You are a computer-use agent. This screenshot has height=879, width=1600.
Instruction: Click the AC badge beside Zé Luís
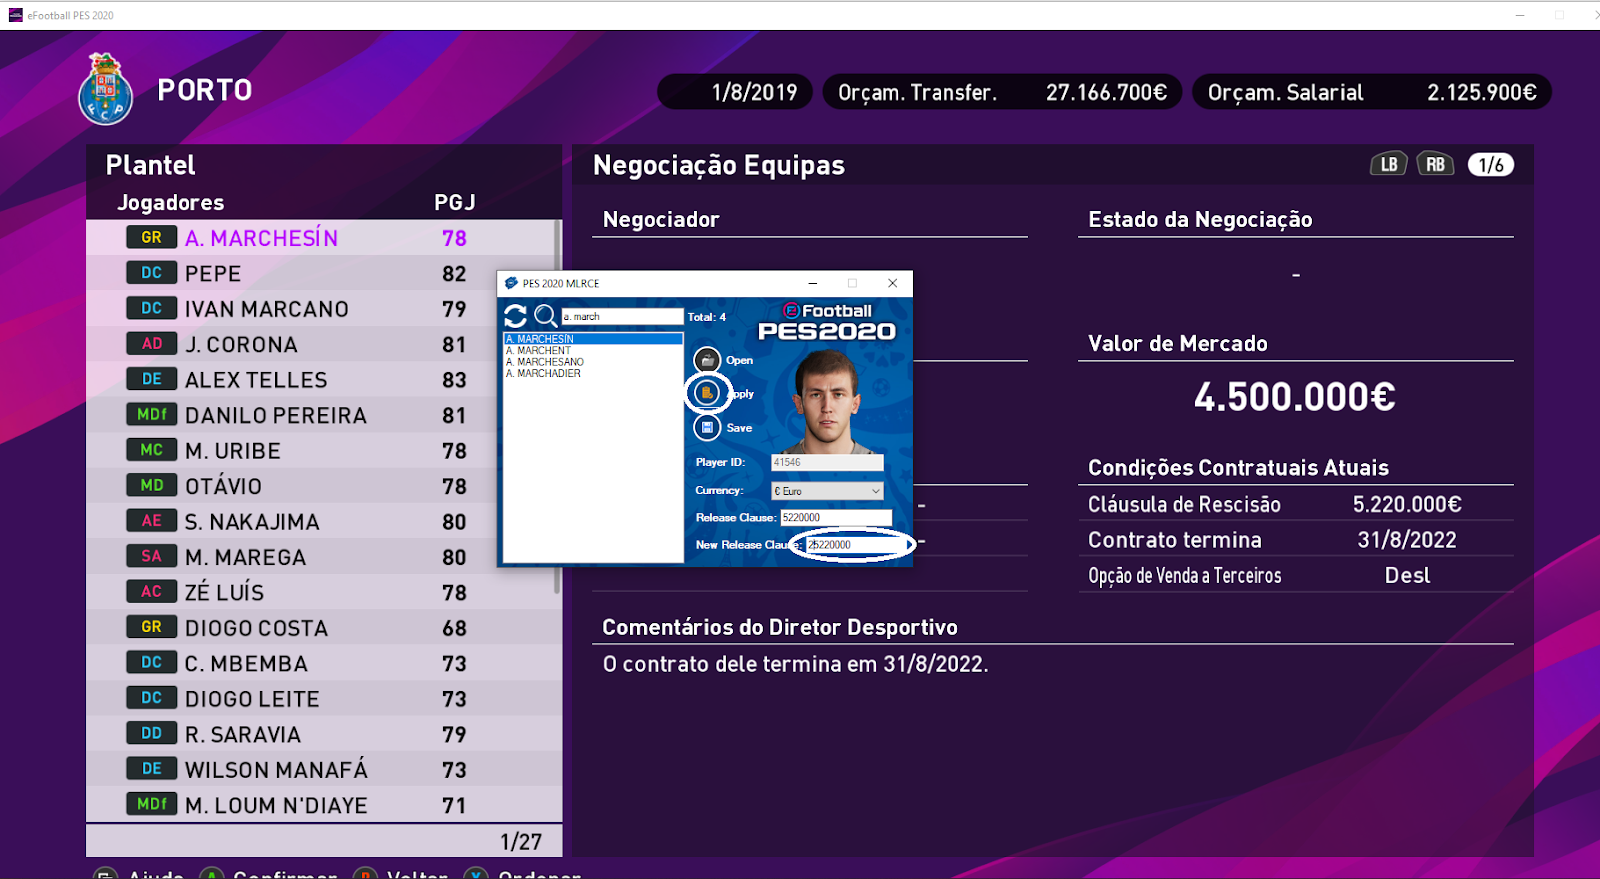pos(152,591)
